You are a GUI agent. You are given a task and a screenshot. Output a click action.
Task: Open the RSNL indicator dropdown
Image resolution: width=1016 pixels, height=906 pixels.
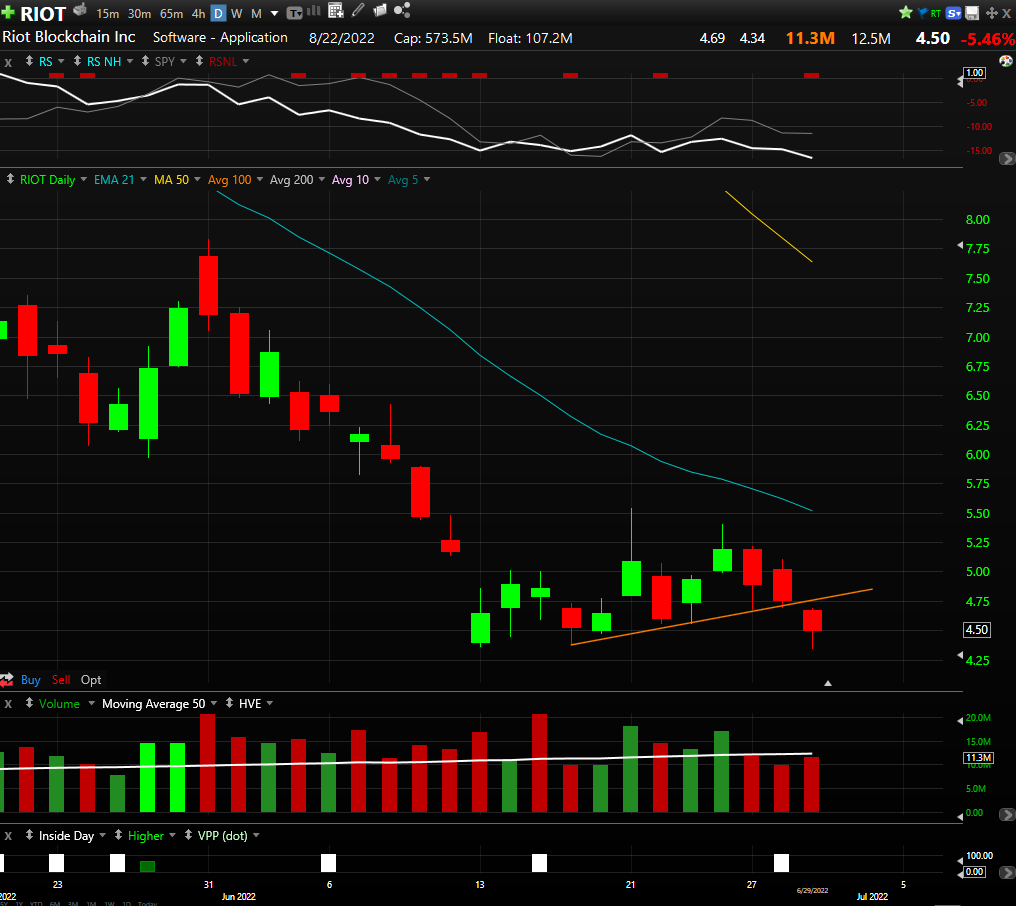click(x=246, y=62)
